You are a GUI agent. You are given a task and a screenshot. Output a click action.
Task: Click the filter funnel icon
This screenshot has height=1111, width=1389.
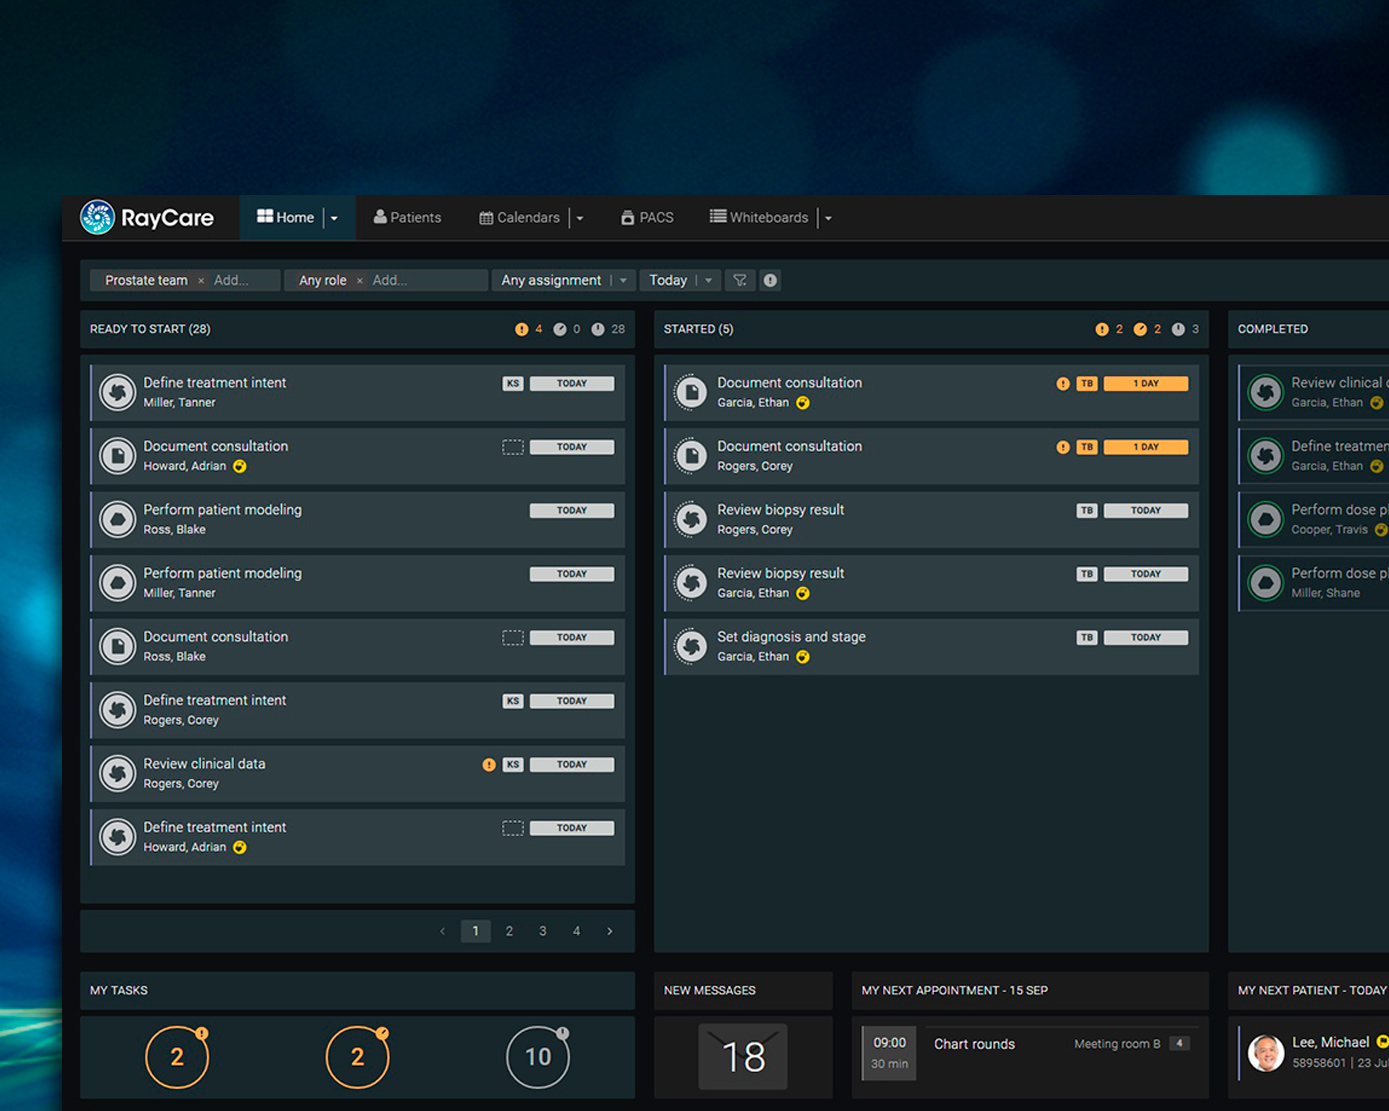pos(740,280)
